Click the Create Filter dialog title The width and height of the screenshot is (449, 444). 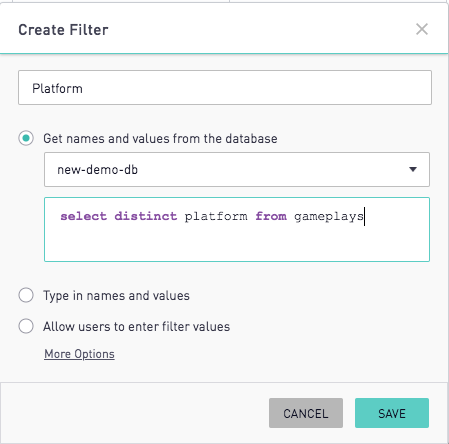click(63, 30)
